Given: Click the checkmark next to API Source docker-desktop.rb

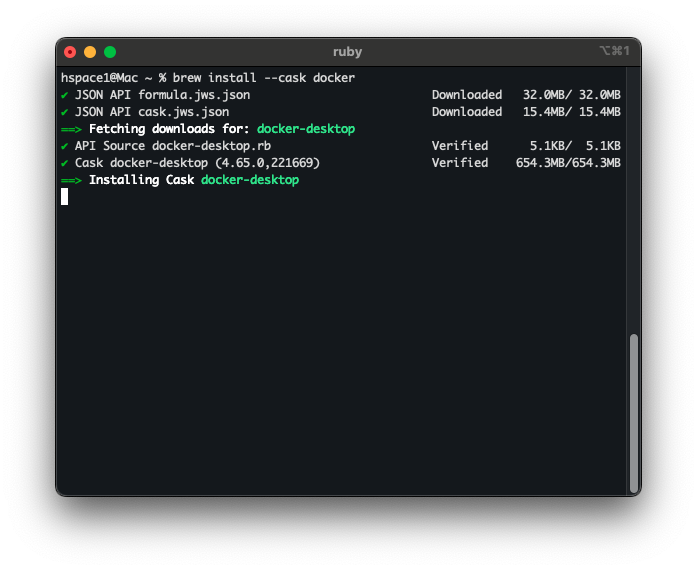Looking at the screenshot, I should point(64,146).
